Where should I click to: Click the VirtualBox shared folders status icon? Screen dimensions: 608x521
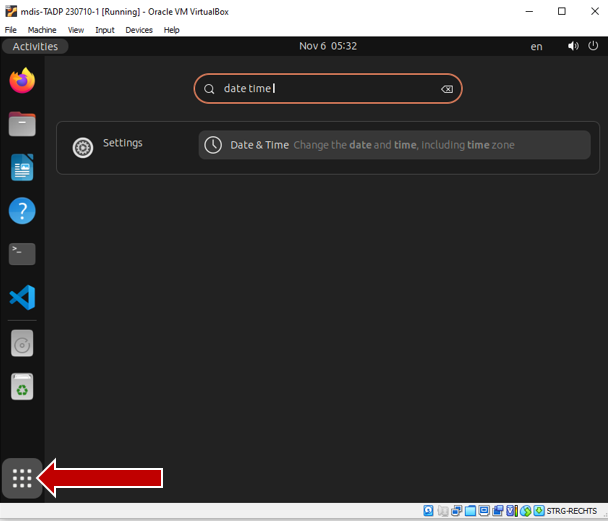470,511
